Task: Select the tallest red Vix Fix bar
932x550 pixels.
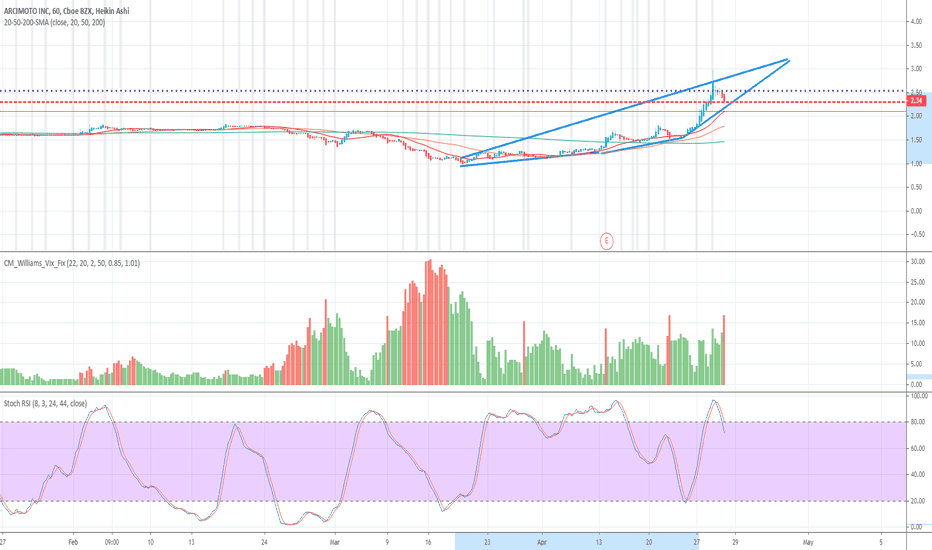Action: [x=429, y=322]
